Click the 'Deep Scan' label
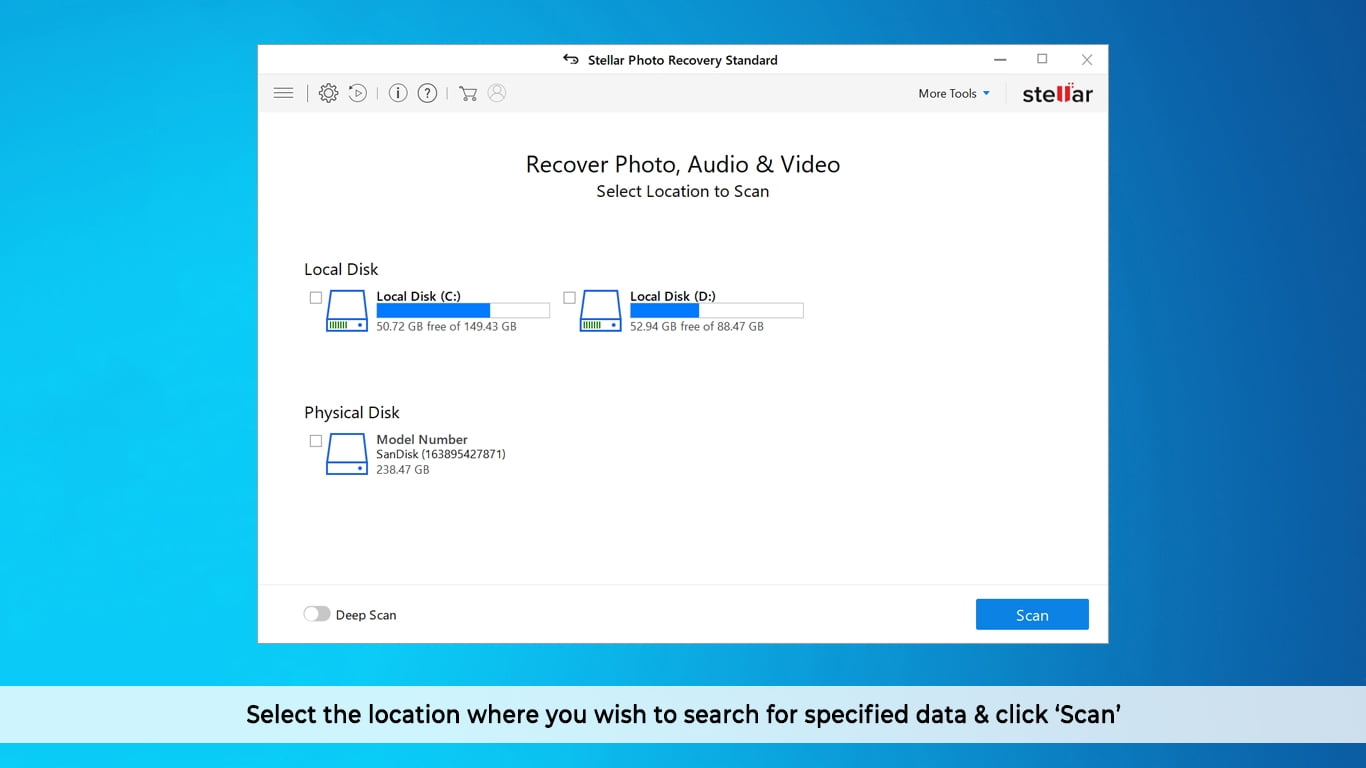The image size is (1366, 768). (366, 615)
